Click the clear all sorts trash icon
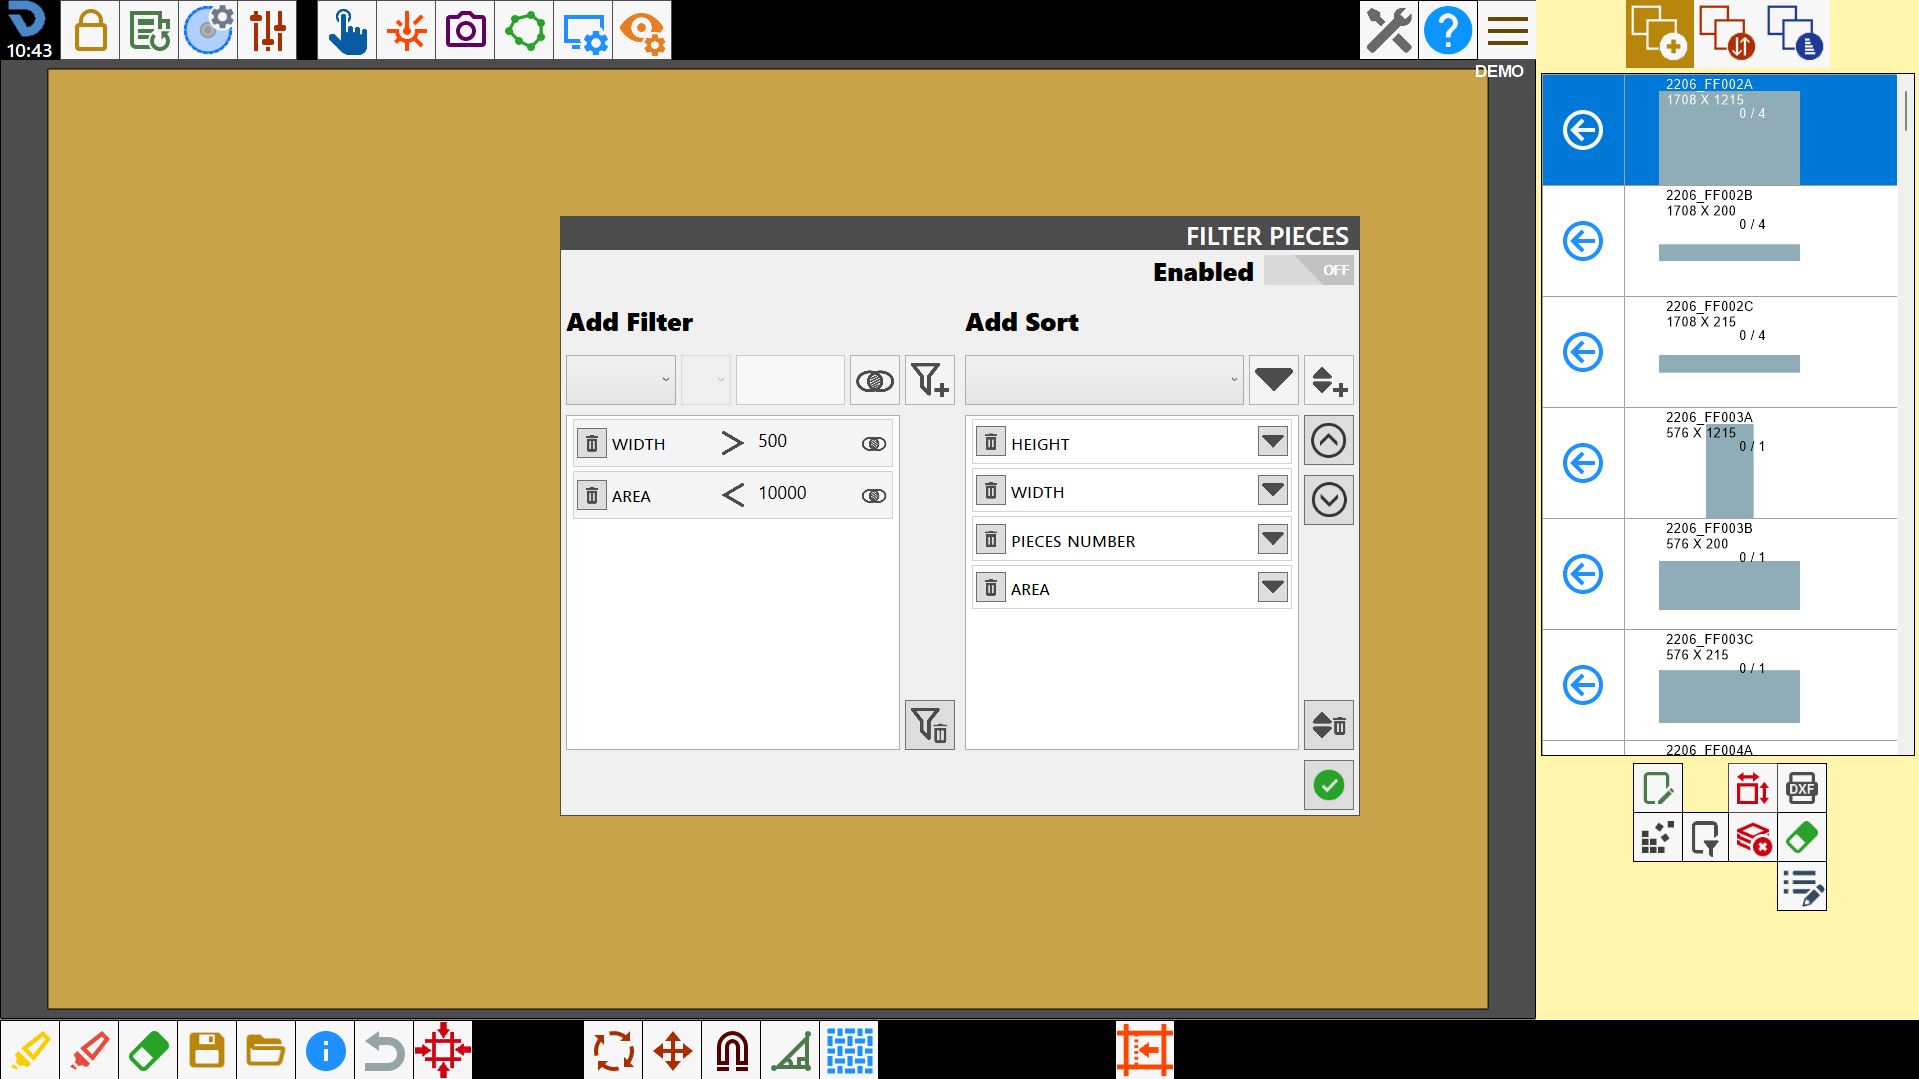This screenshot has height=1079, width=1919. [x=1329, y=725]
